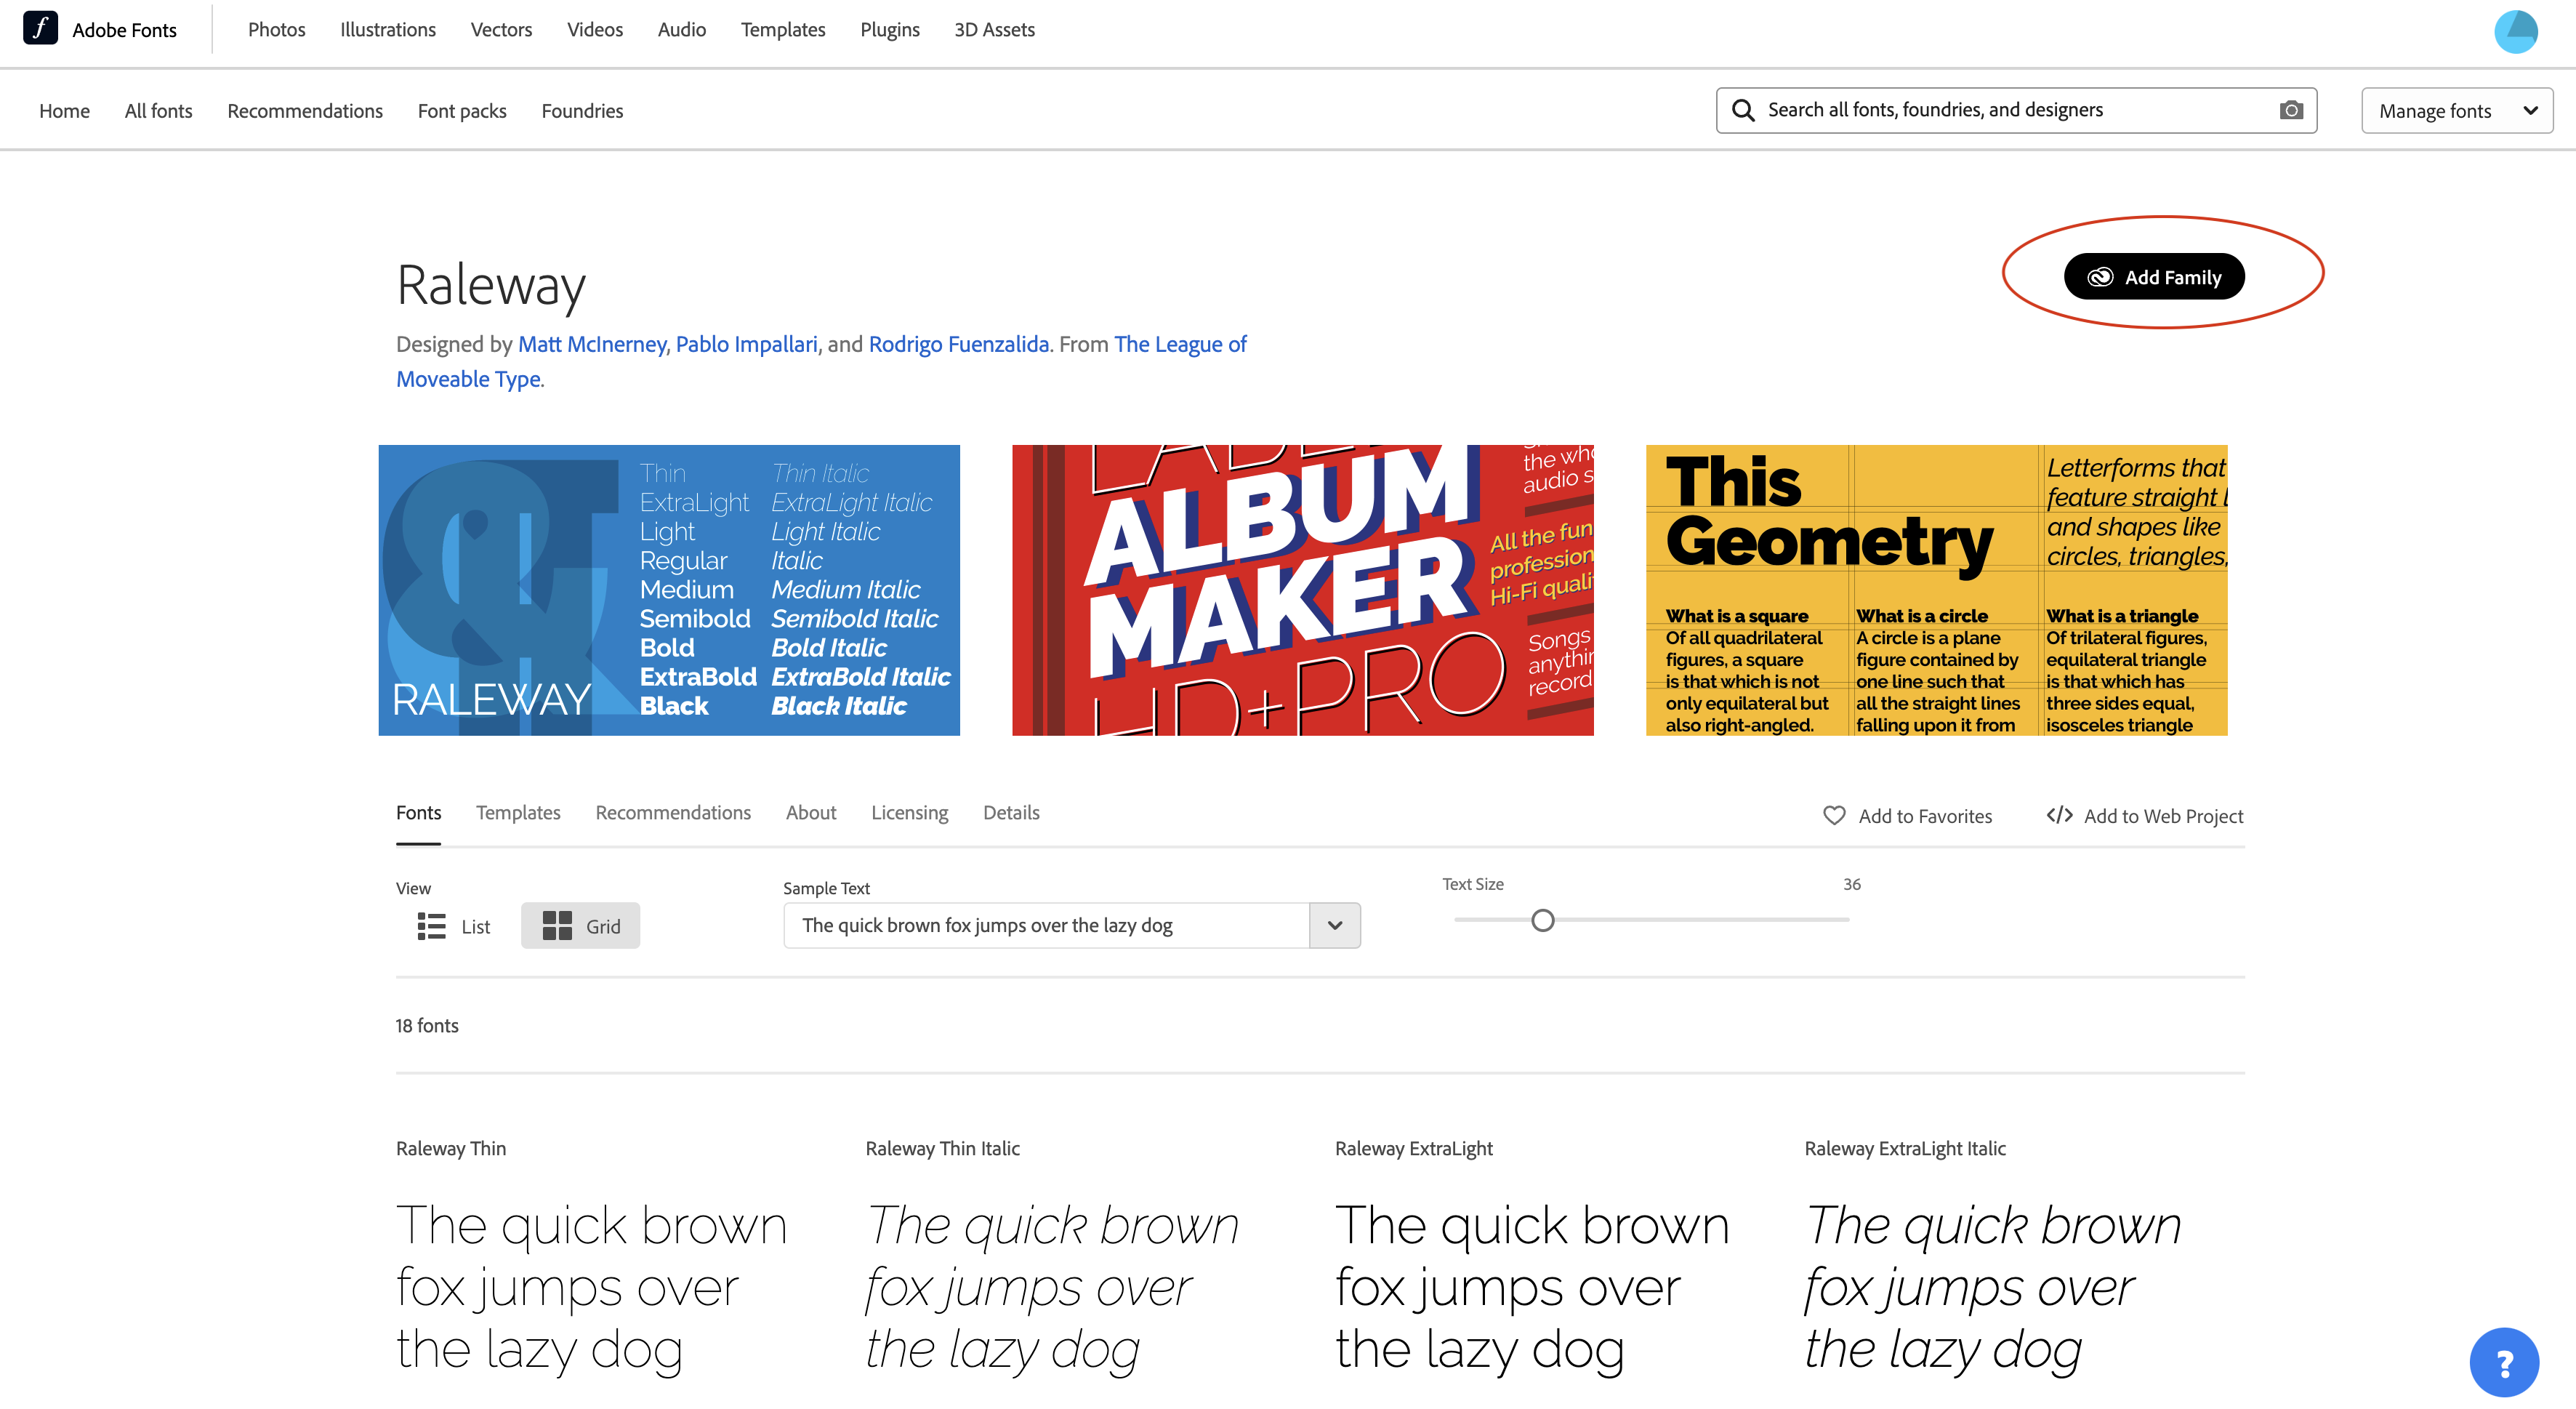Switch to the Licensing tab
2576x1409 pixels.
pyautogui.click(x=909, y=813)
